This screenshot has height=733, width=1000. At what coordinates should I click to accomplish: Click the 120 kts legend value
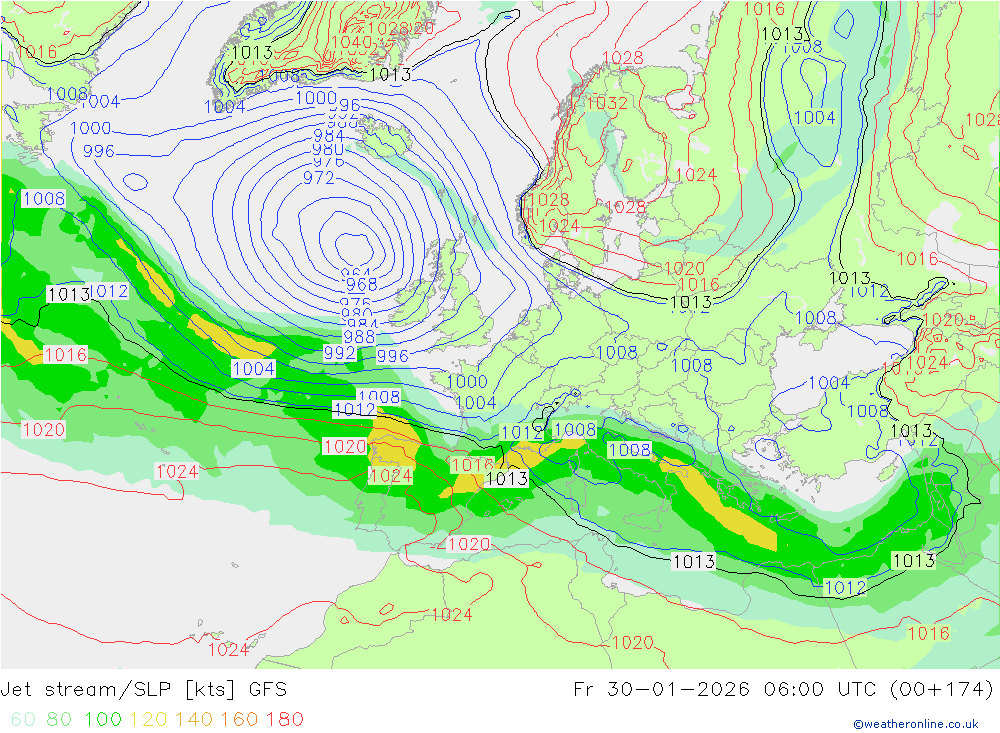[148, 720]
